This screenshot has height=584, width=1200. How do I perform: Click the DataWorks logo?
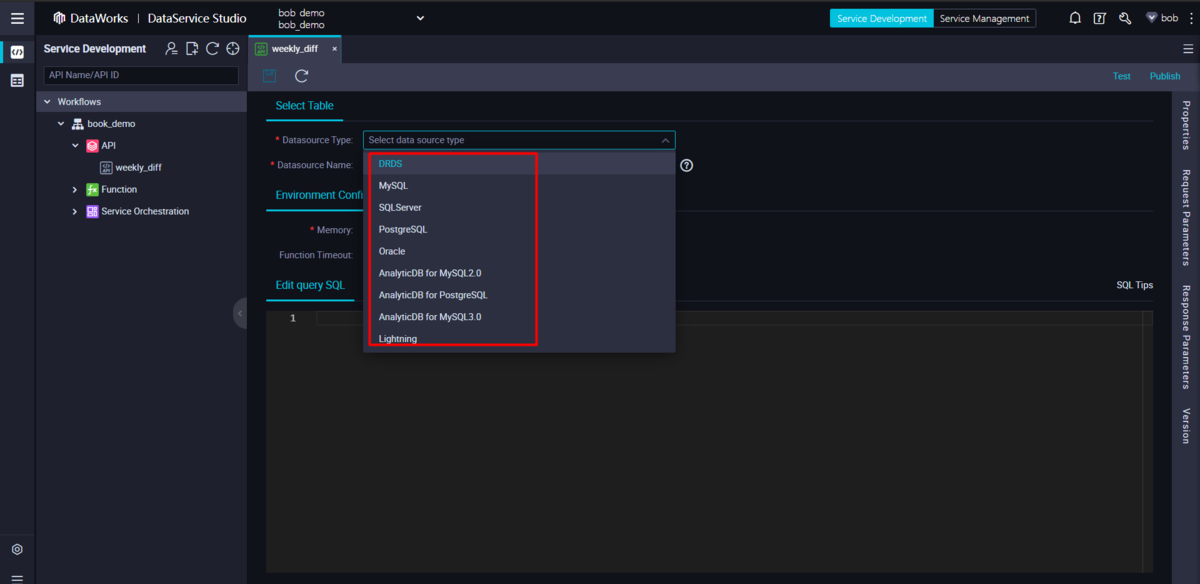(x=59, y=18)
